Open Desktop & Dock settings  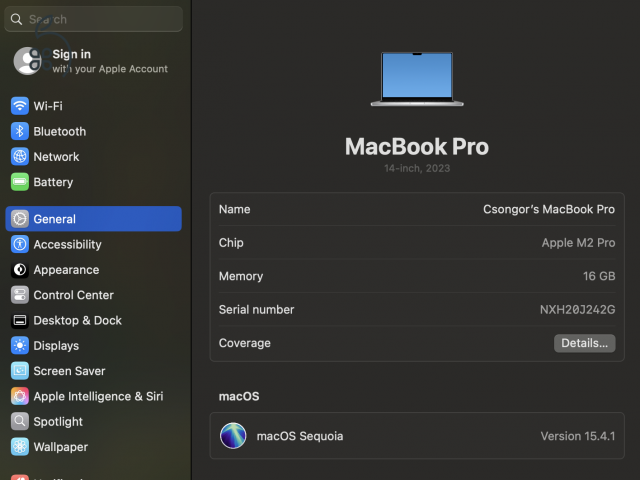93,320
